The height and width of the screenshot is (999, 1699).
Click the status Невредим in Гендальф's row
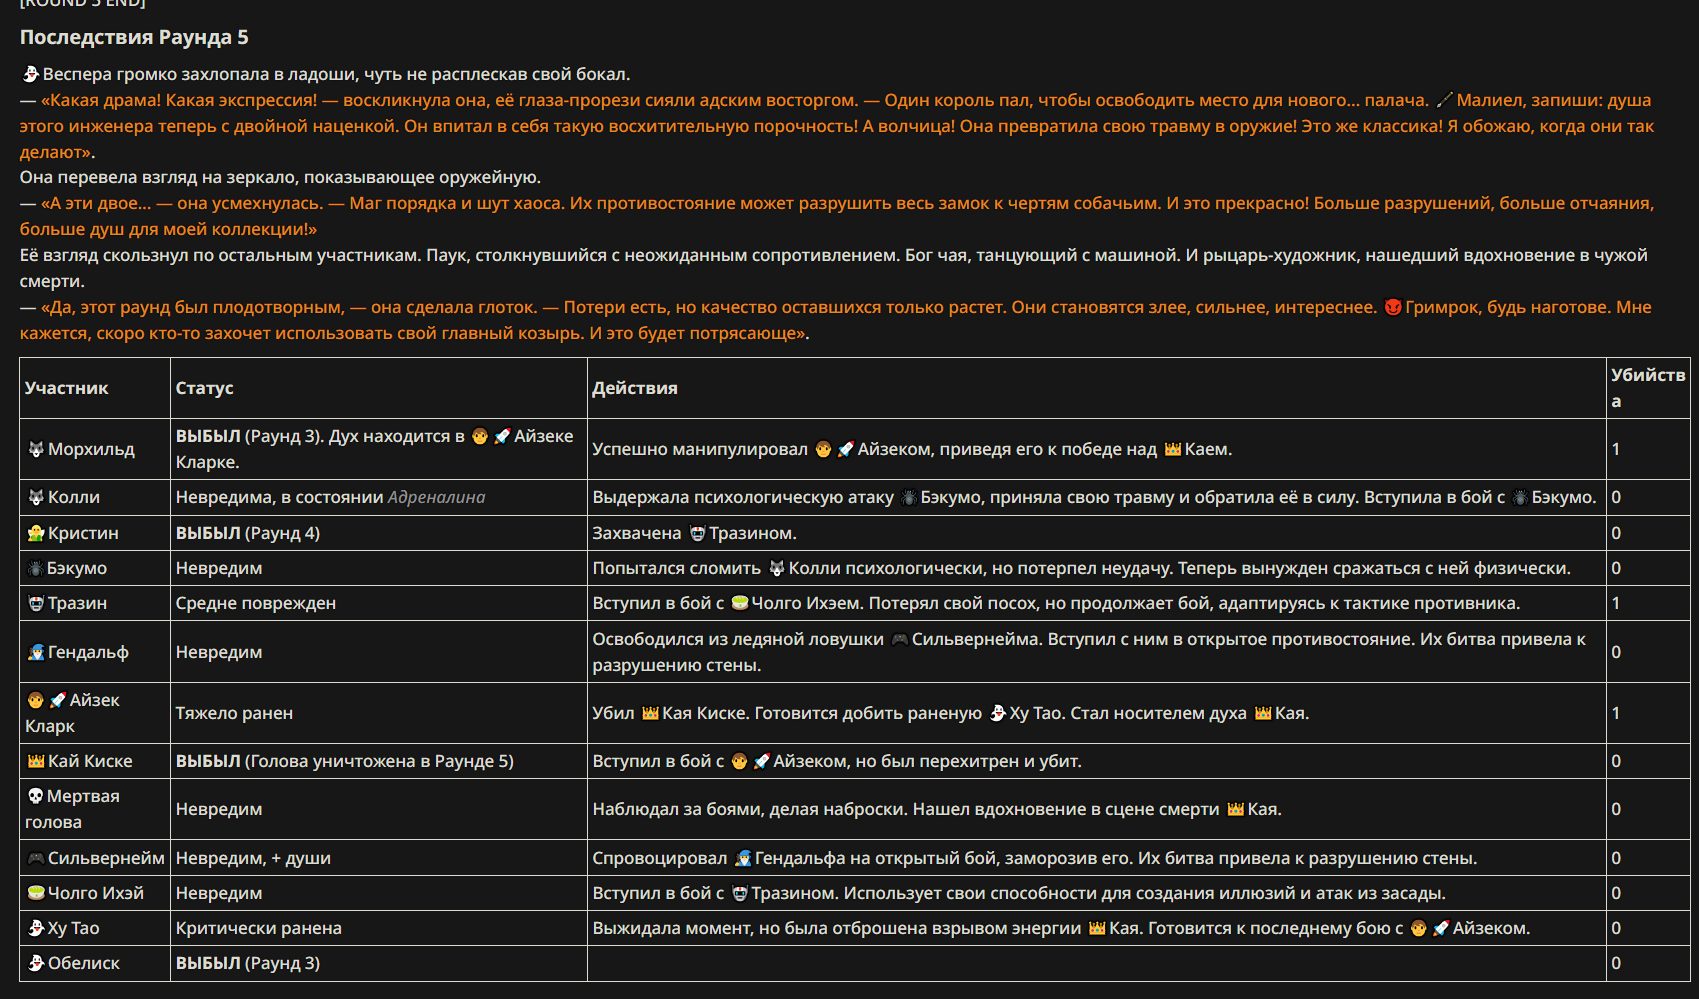point(219,653)
